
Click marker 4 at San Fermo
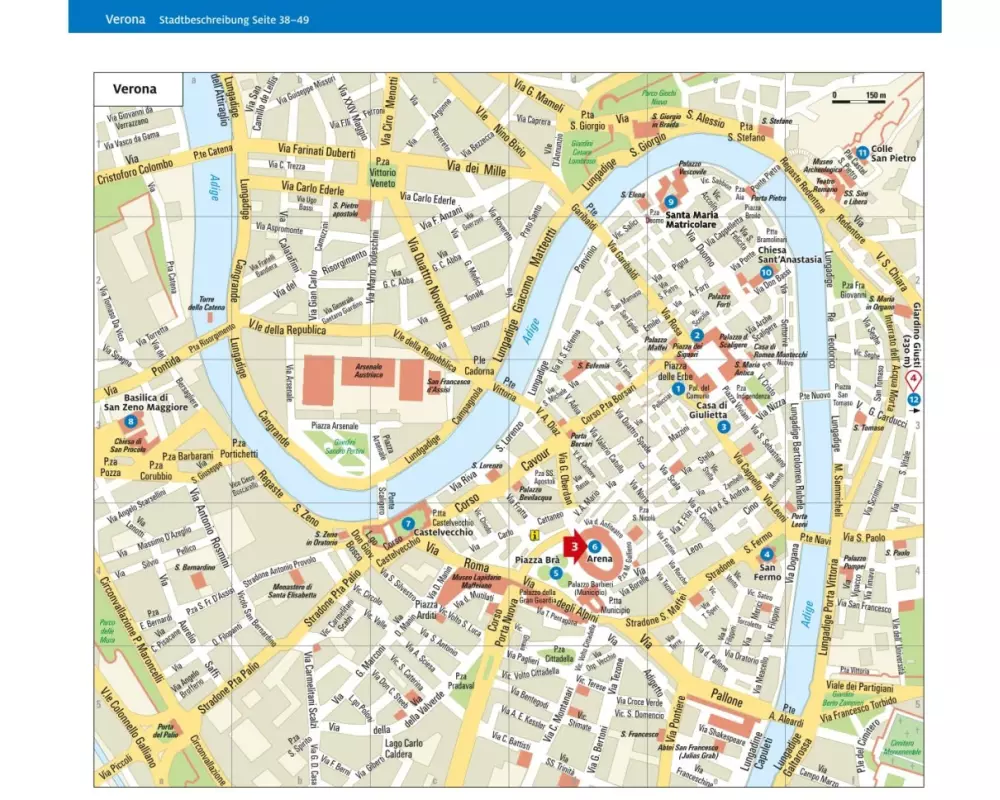tap(767, 554)
